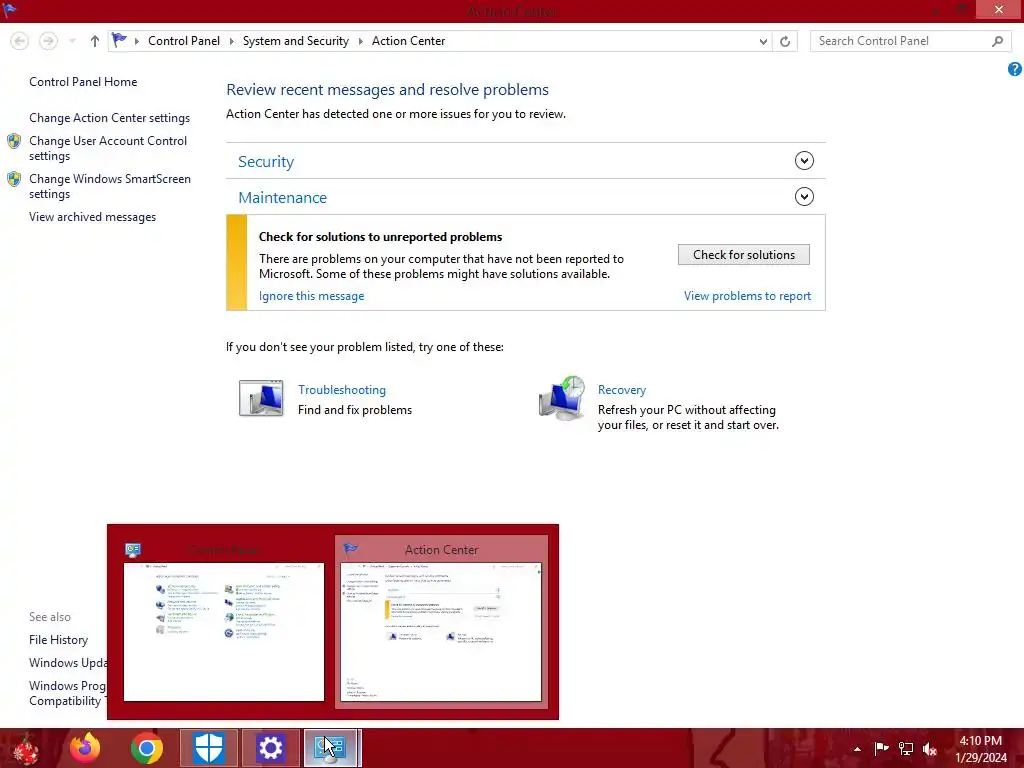
Task: Go up one level with Up arrow
Action: (x=95, y=41)
